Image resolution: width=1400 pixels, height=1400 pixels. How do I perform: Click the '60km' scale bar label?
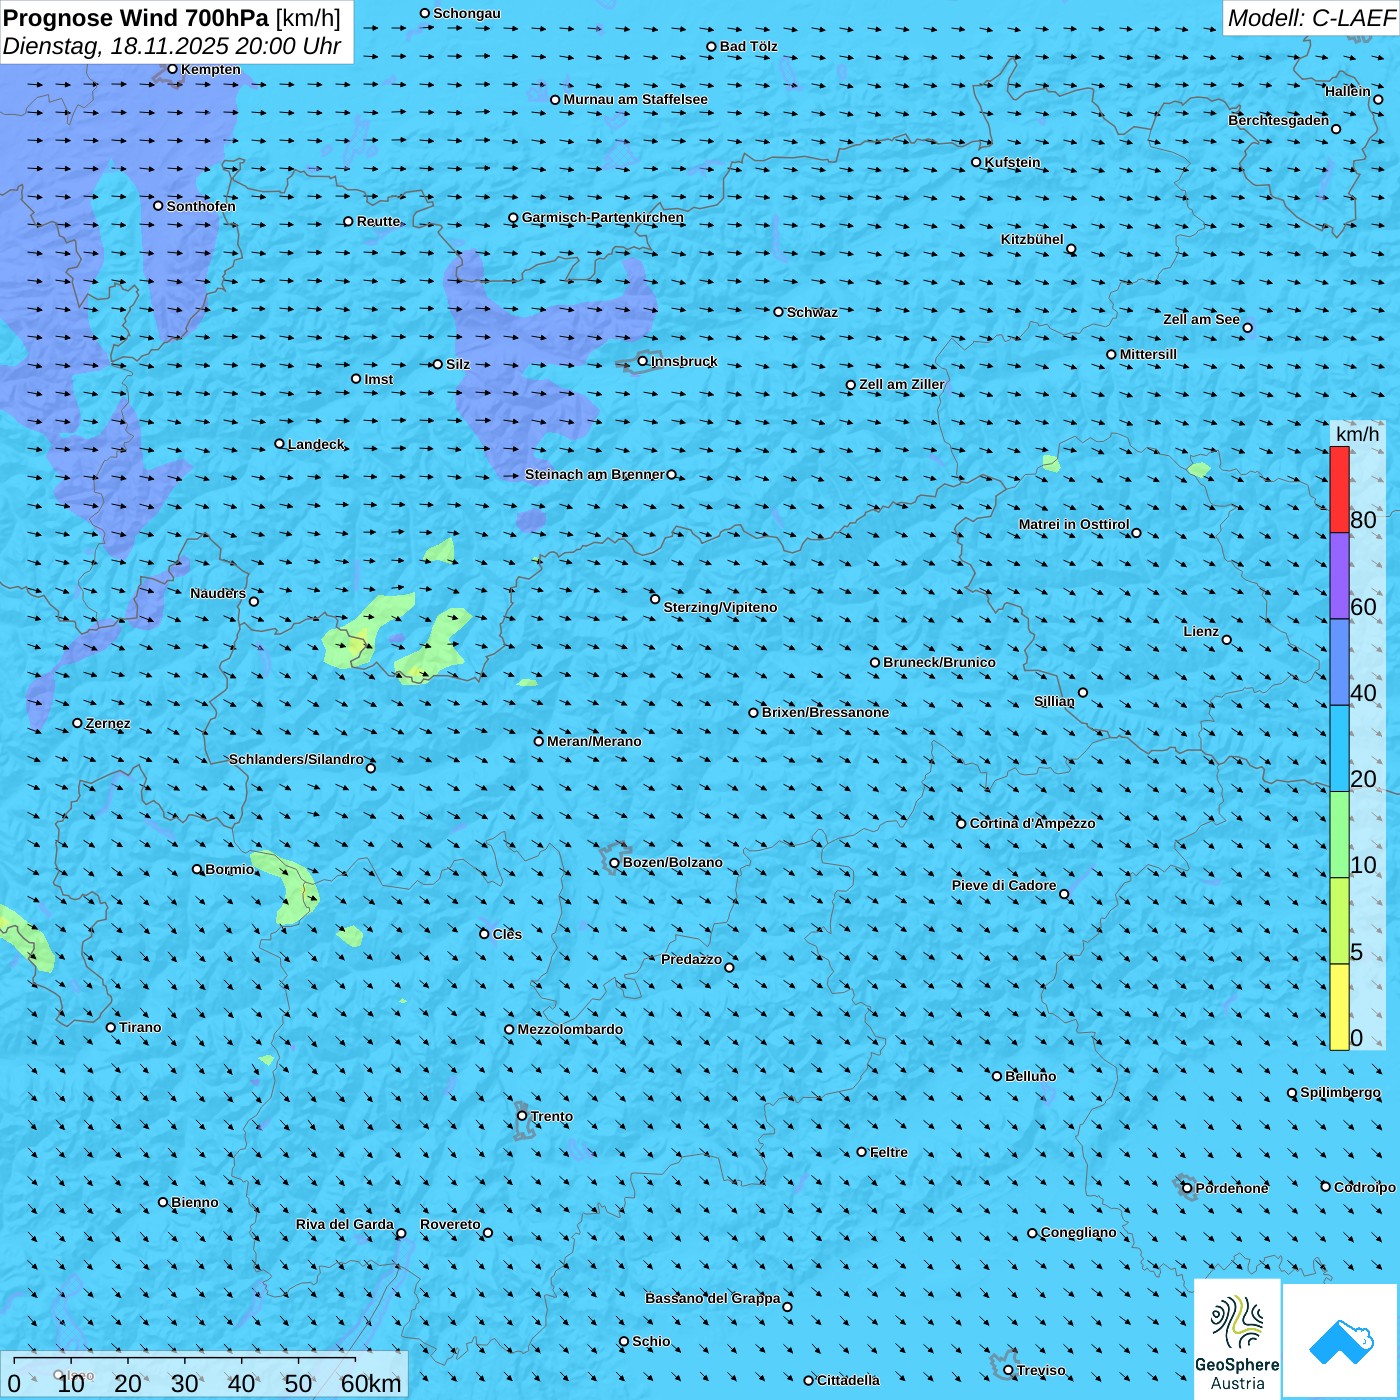click(x=371, y=1383)
